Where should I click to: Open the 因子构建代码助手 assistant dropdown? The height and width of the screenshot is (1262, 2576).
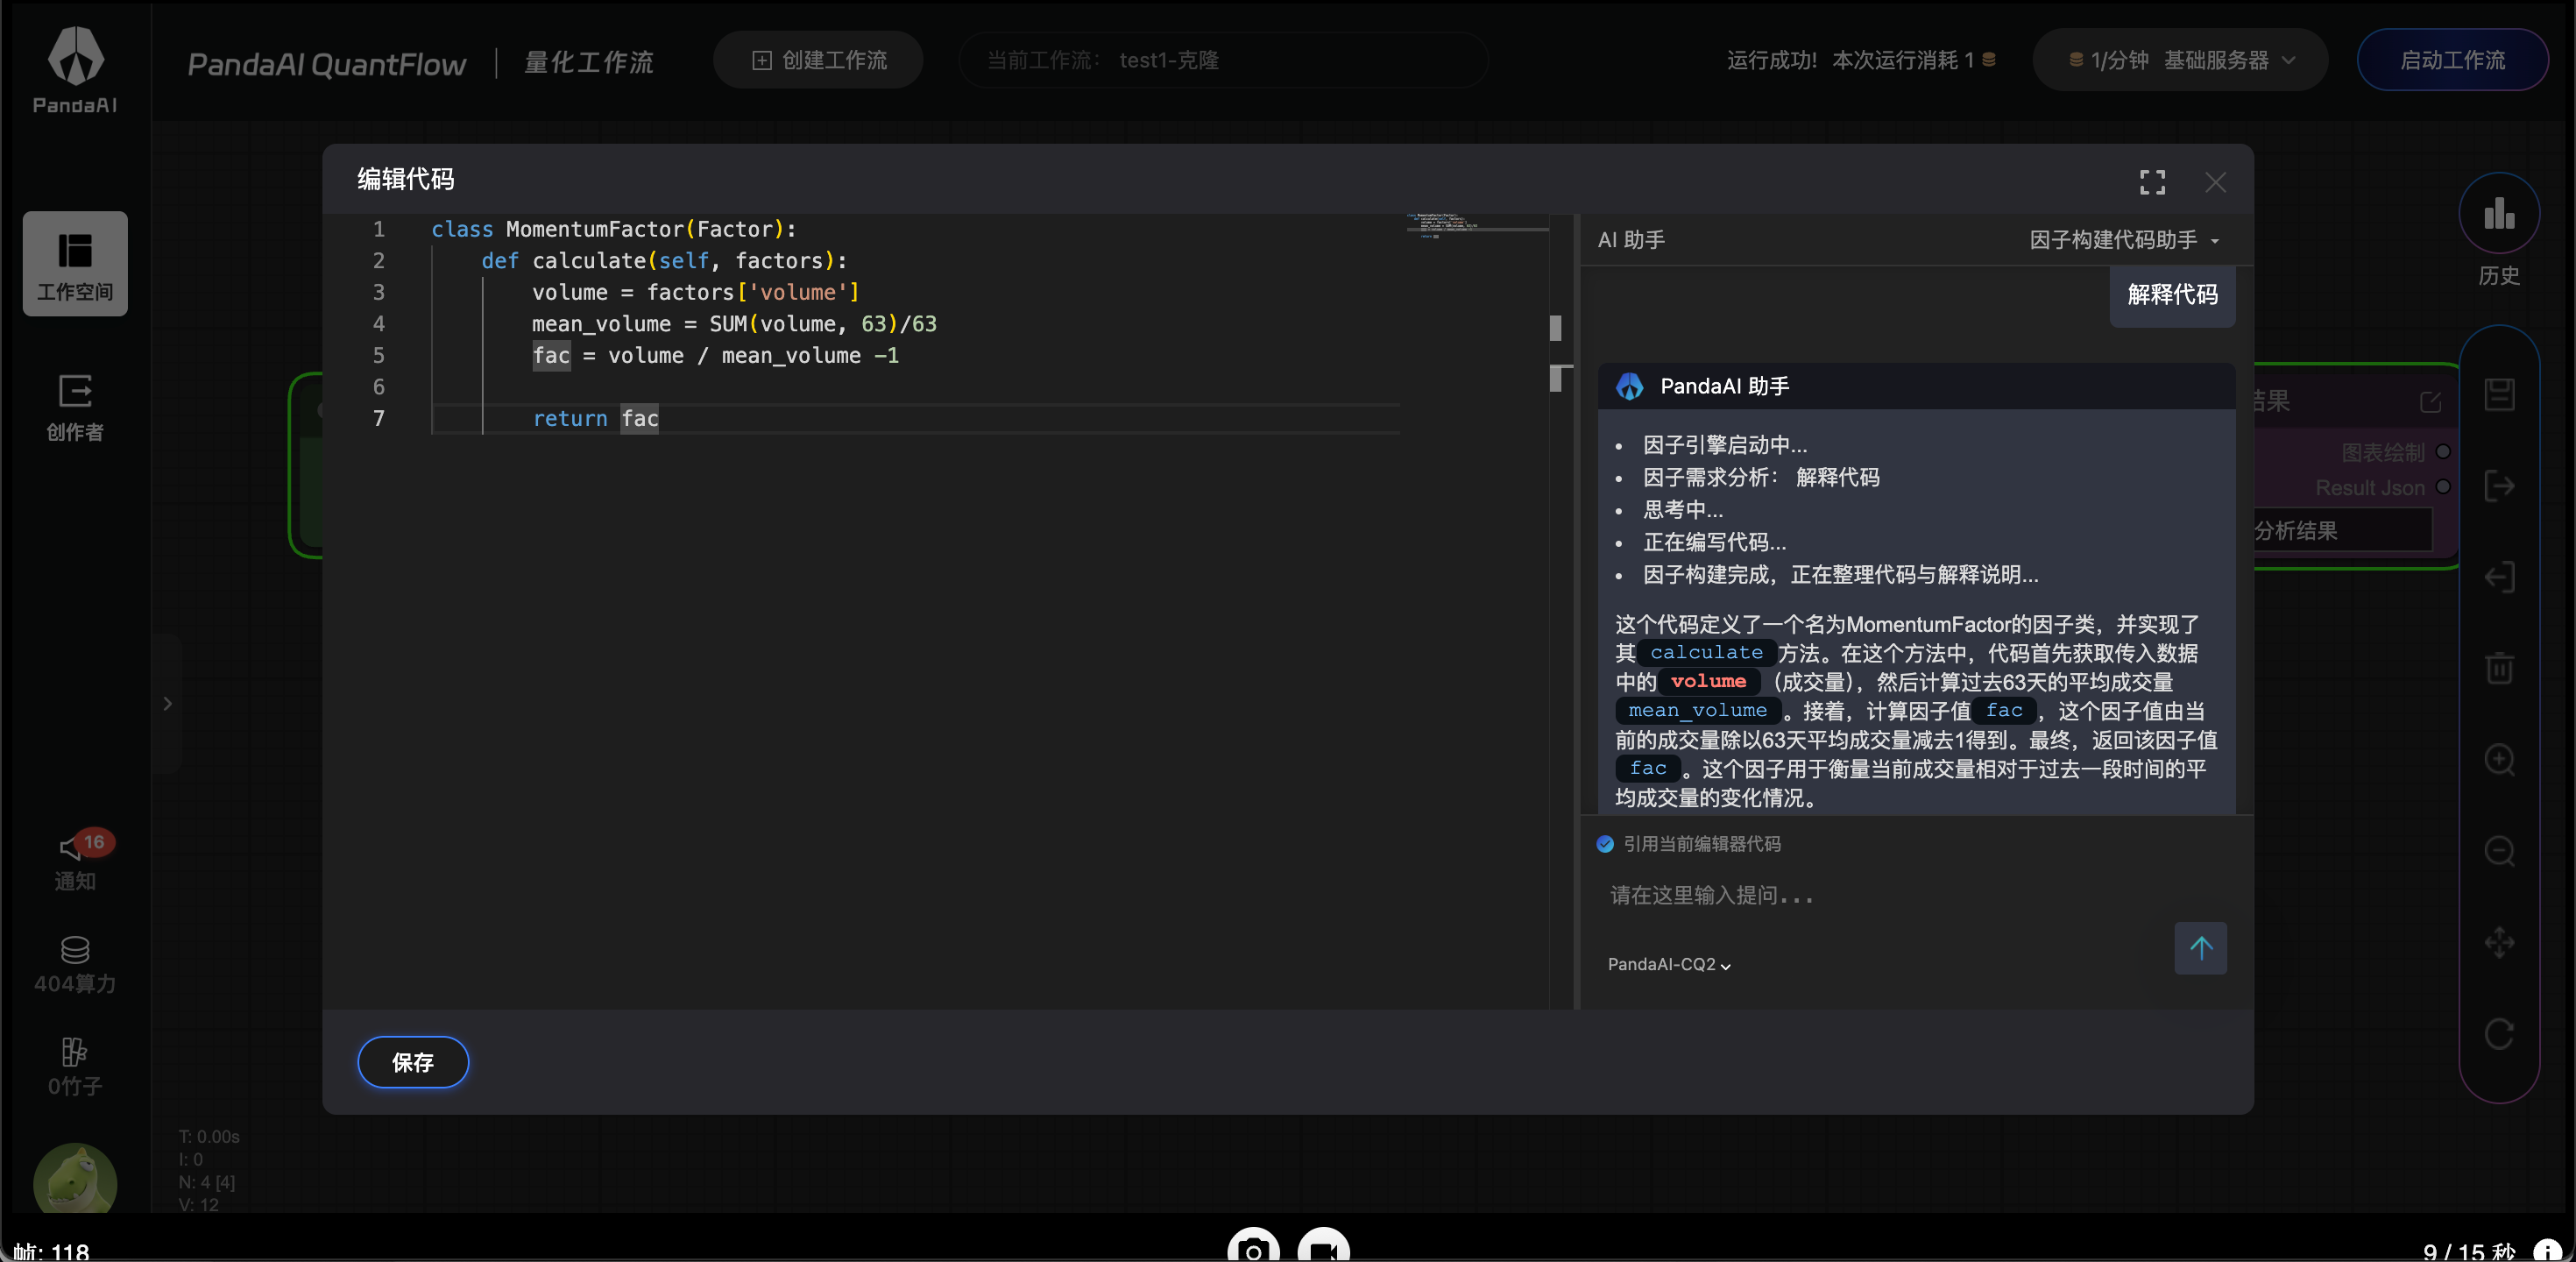(x=2124, y=240)
